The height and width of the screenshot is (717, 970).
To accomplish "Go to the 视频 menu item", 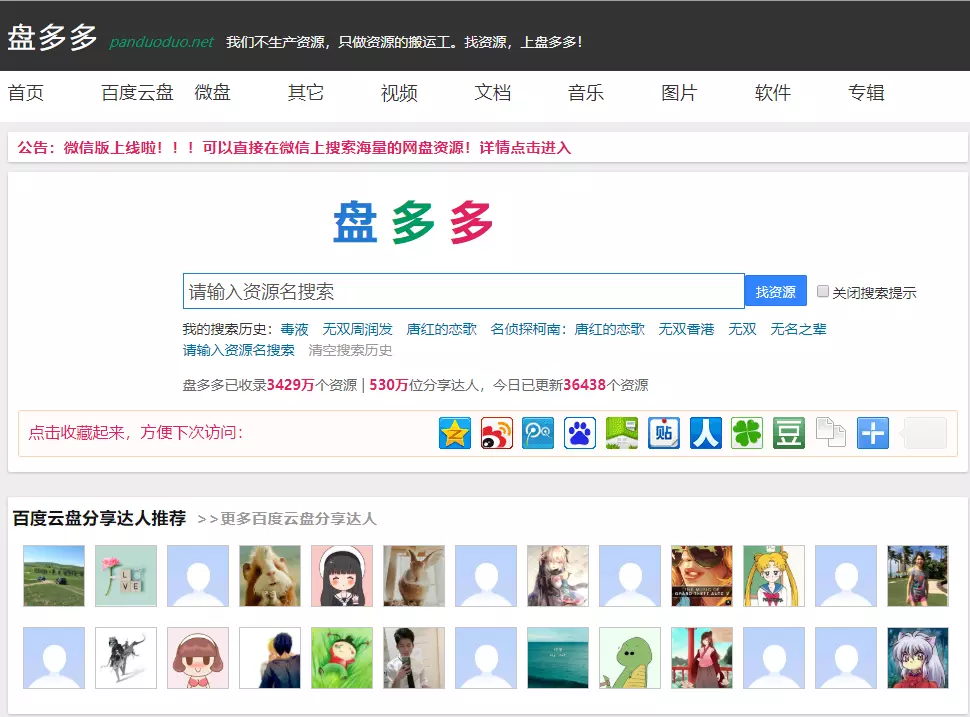I will click(399, 93).
